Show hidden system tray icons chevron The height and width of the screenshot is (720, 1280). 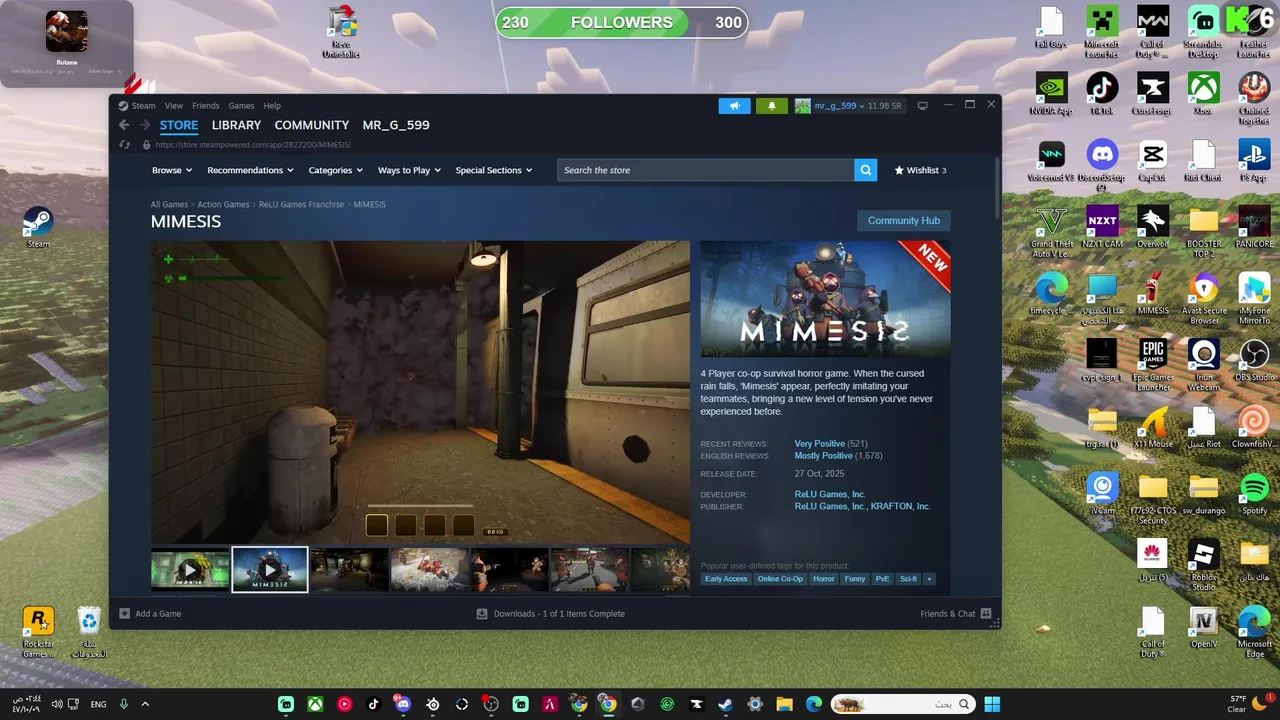(x=145, y=704)
